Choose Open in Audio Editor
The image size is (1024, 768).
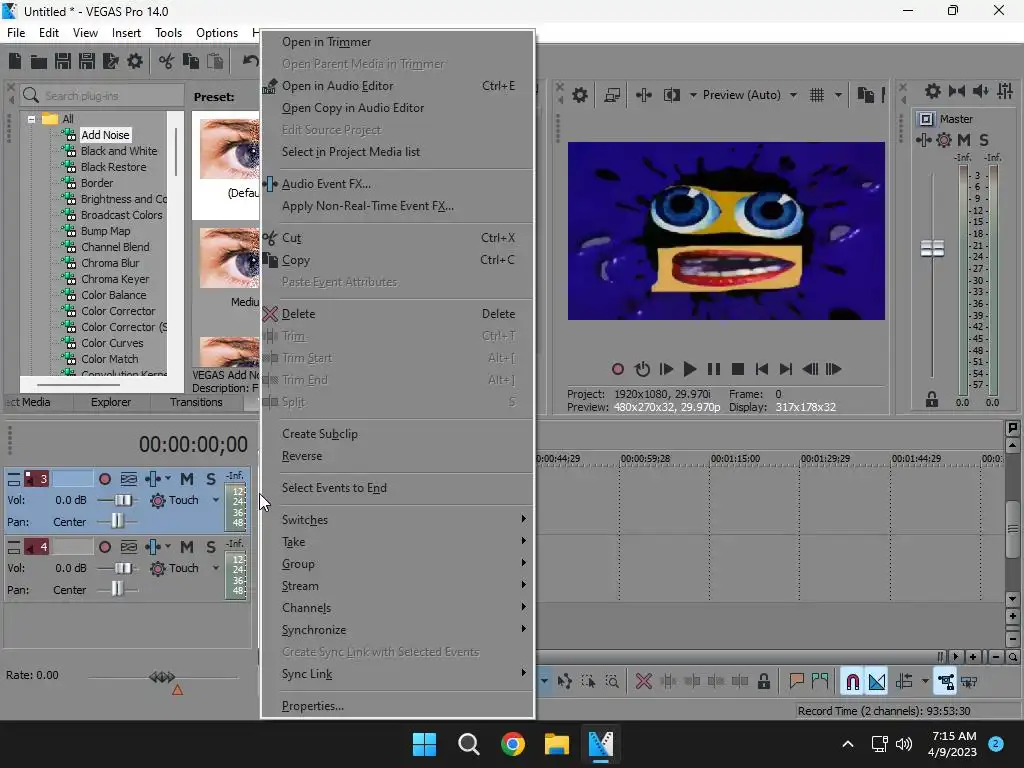[x=397, y=86]
